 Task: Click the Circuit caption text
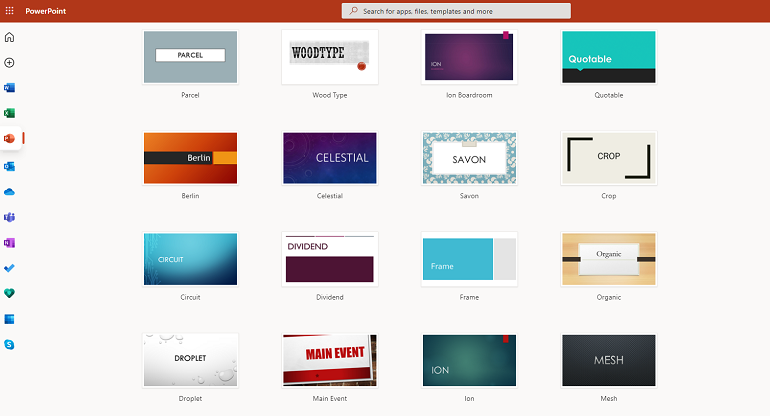click(191, 297)
